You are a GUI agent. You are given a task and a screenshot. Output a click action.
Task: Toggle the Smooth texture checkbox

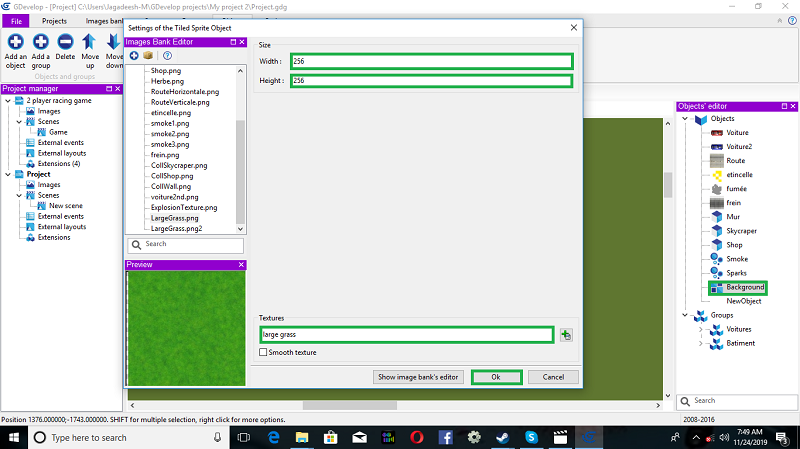[x=263, y=352]
